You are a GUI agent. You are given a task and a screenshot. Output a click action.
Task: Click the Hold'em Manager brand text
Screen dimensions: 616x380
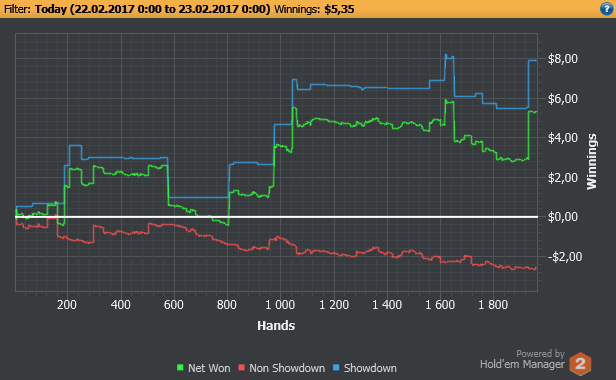pos(522,365)
